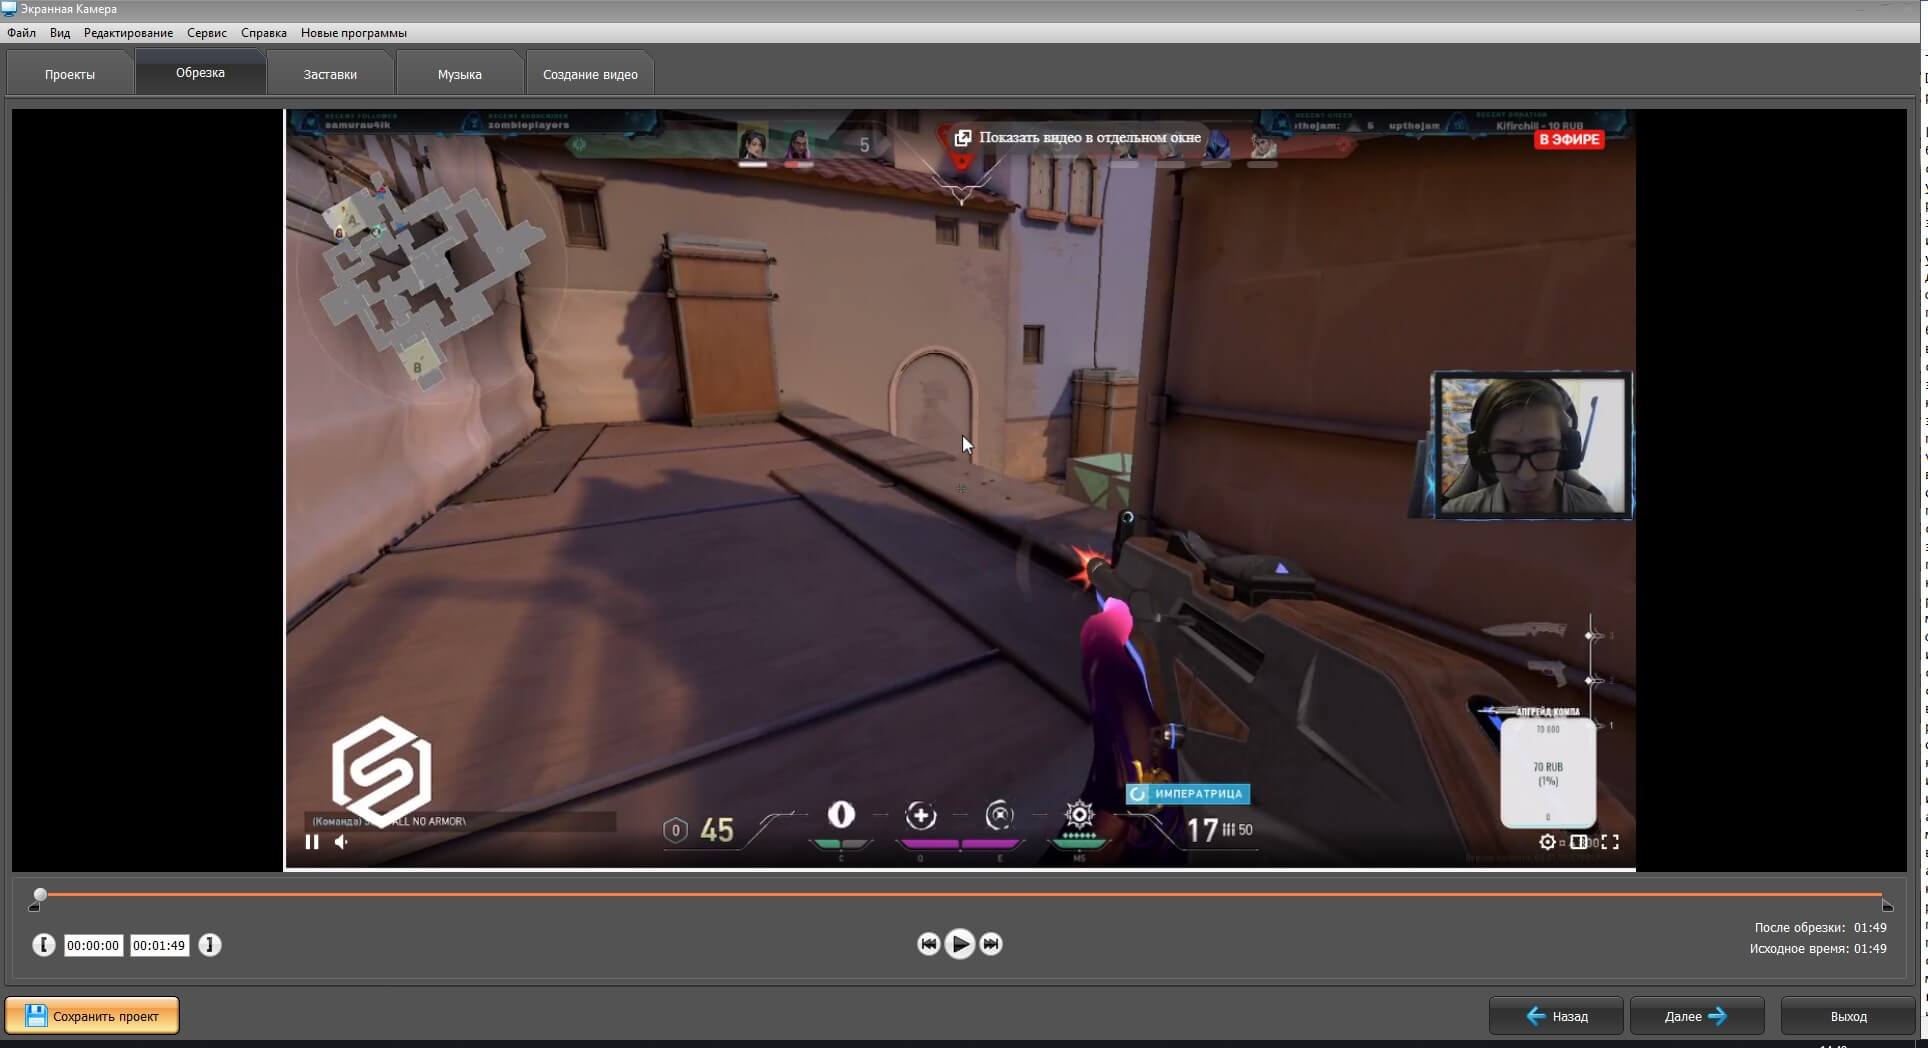This screenshot has height=1048, width=1928.
Task: Click the playhead knob on the timeline
Action: [x=40, y=895]
